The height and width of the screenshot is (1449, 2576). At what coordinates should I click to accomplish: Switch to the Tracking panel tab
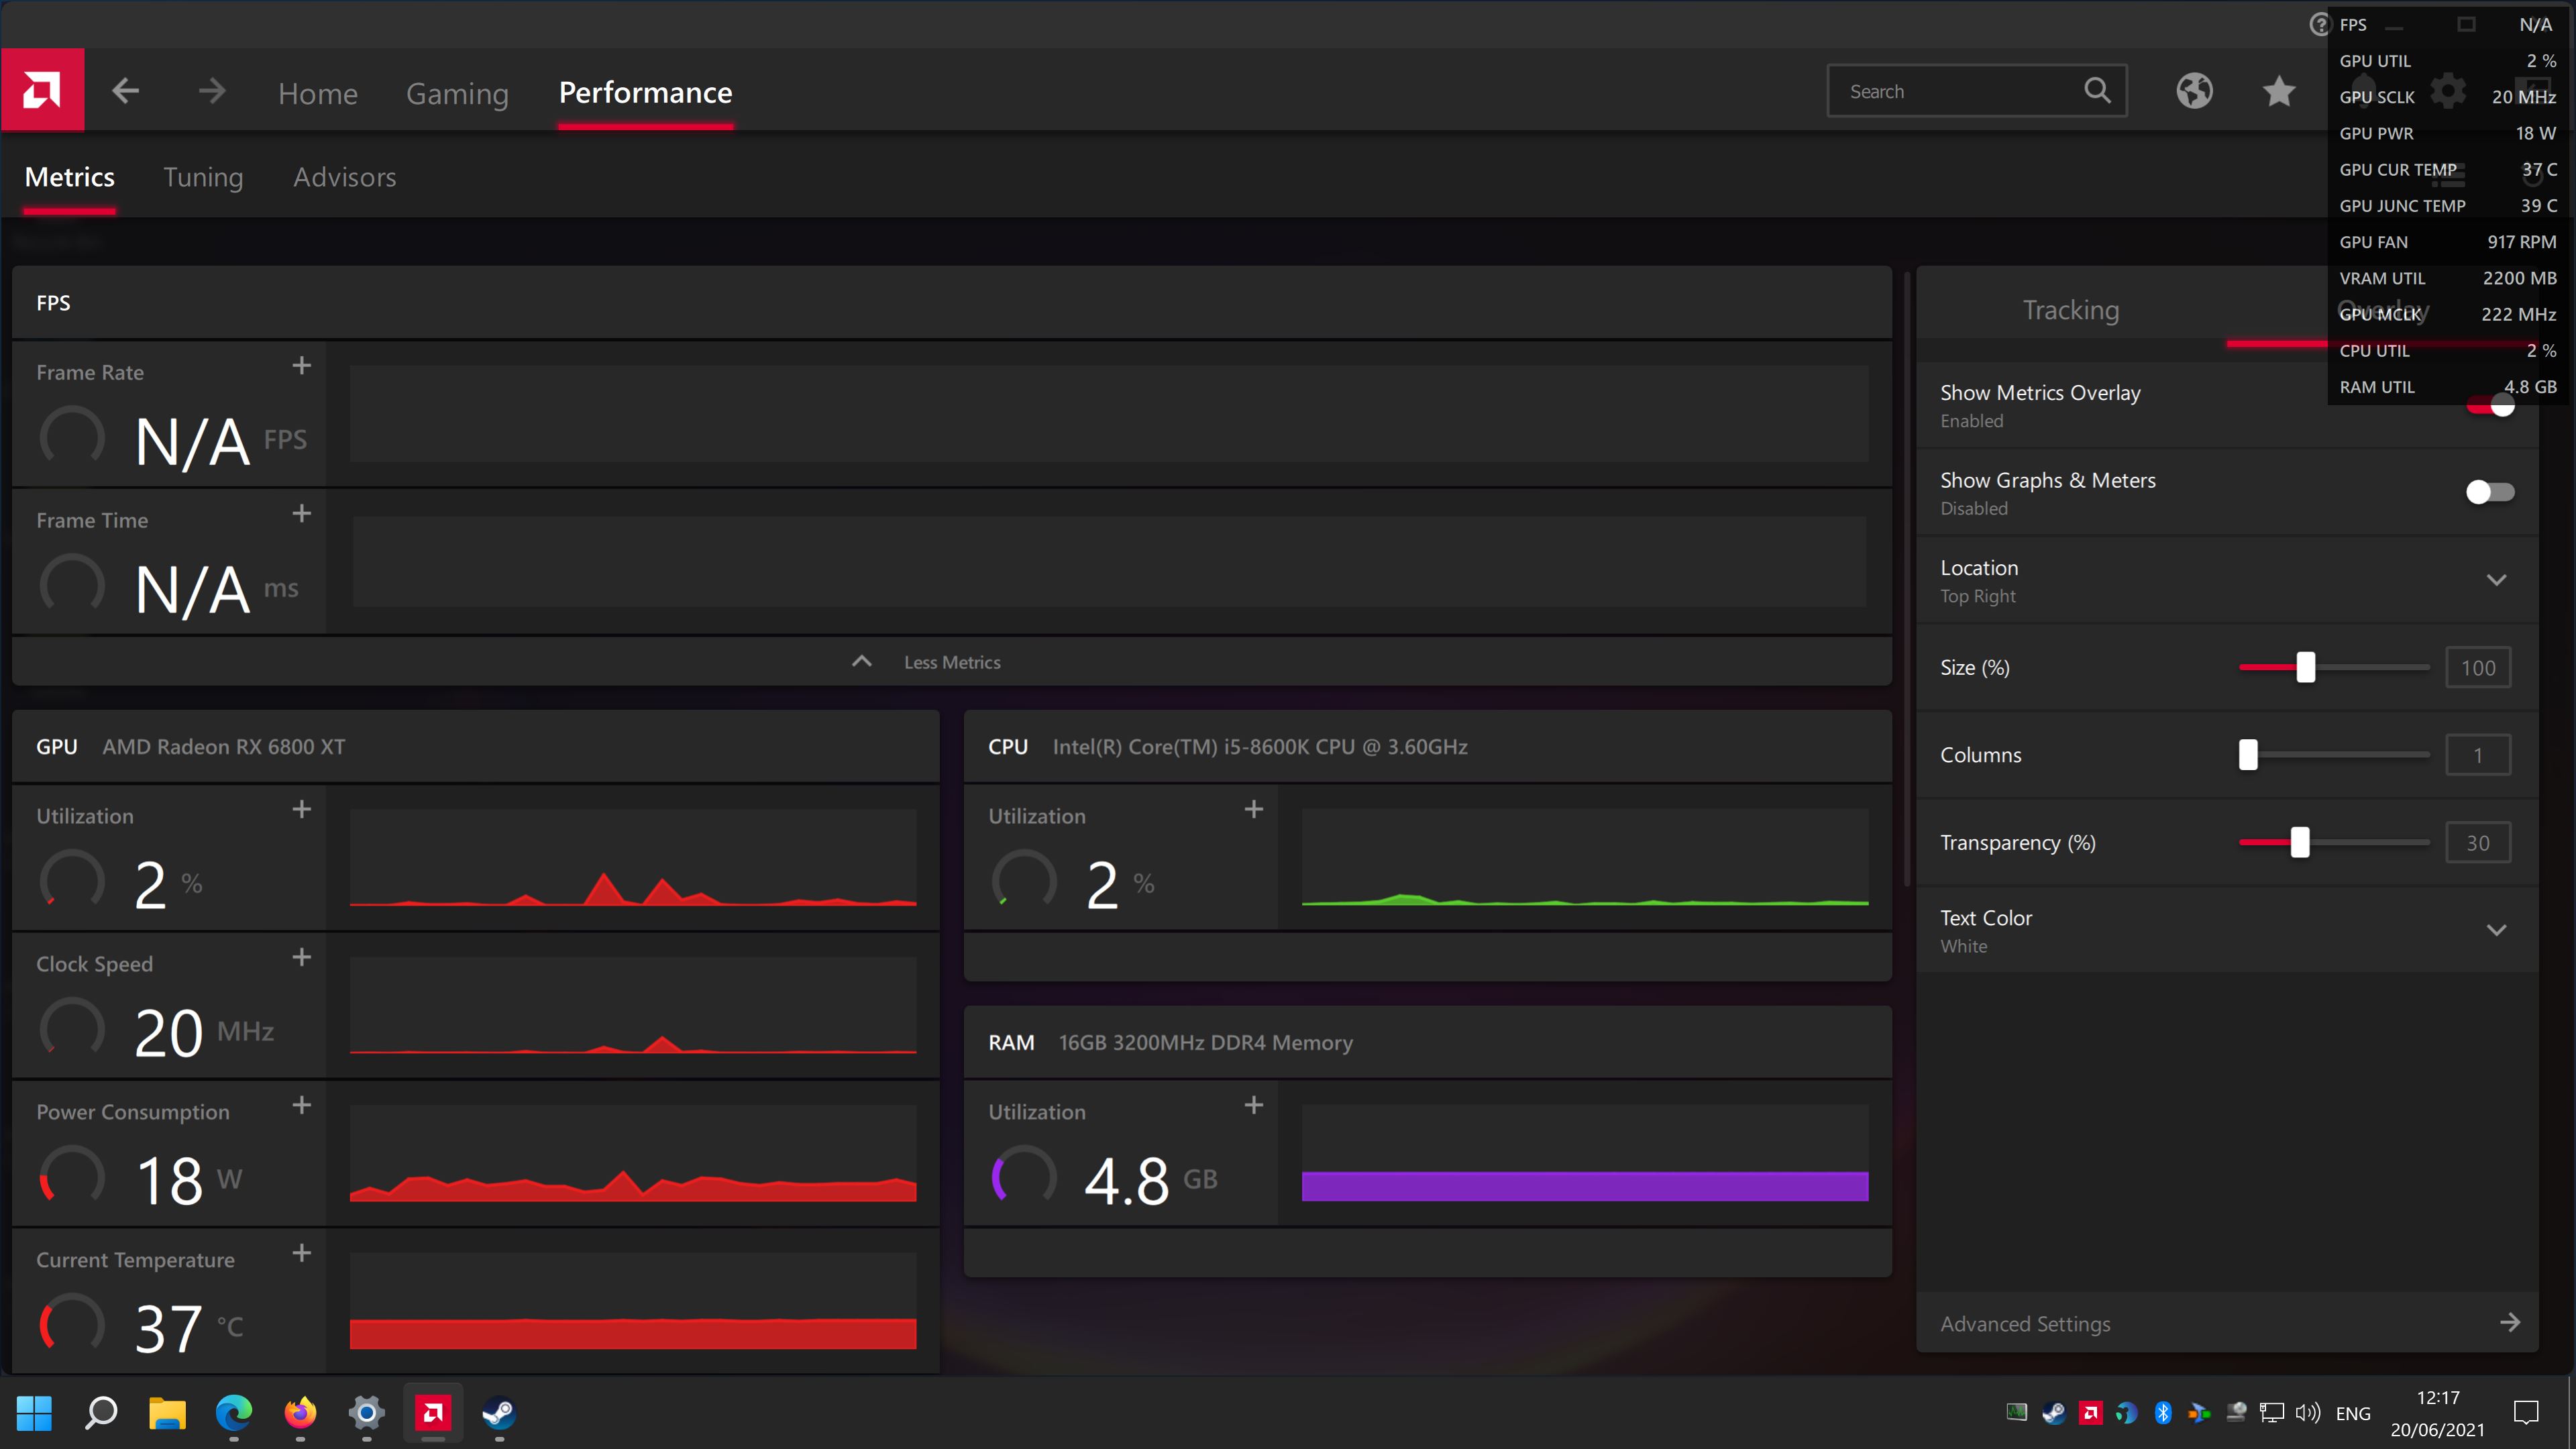pyautogui.click(x=2070, y=310)
